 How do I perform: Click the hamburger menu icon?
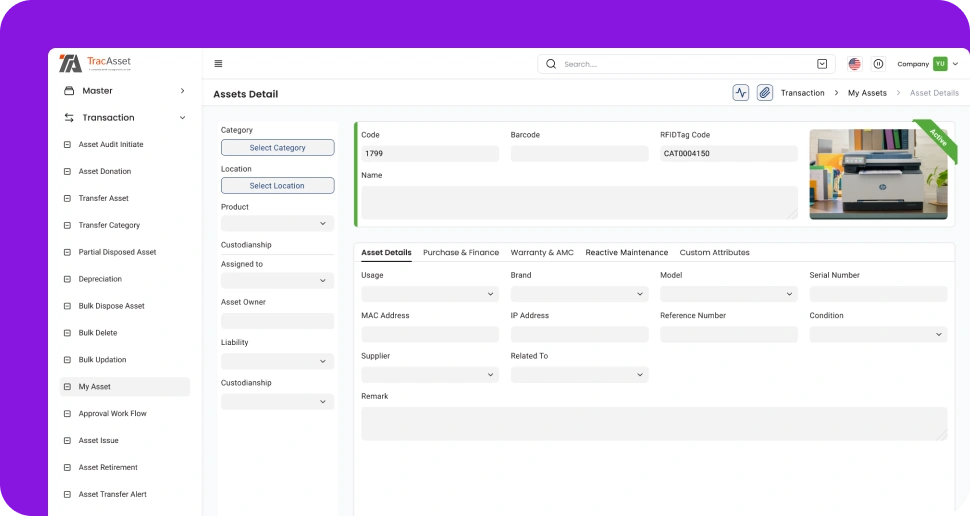point(218,64)
